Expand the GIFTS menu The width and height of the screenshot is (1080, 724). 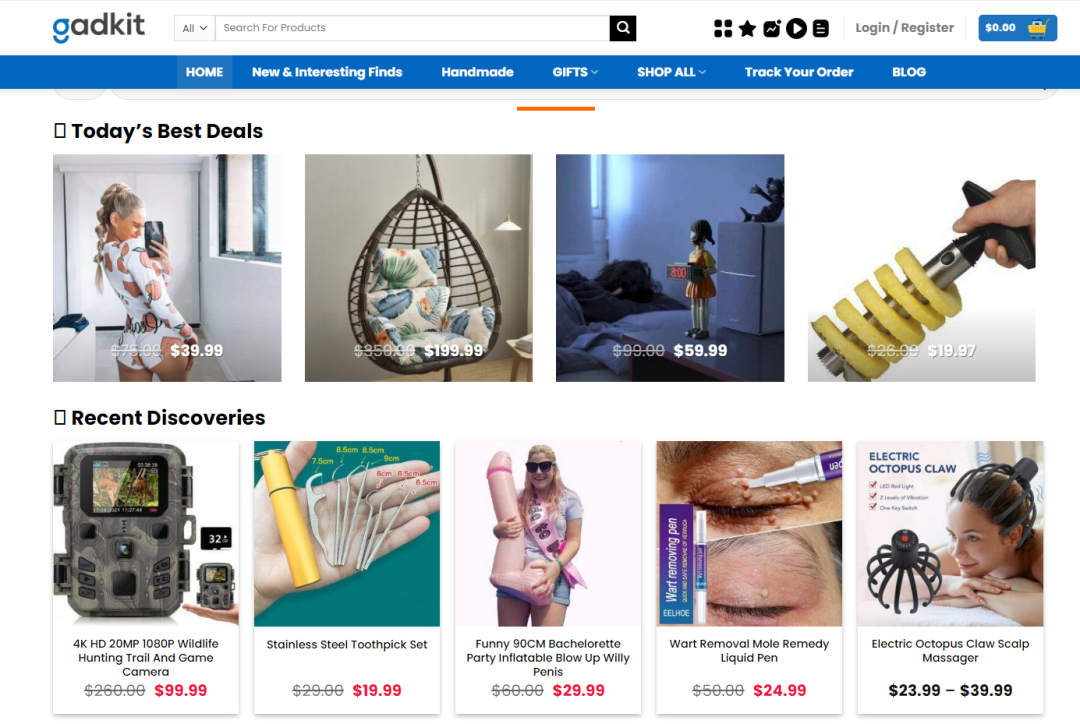[x=575, y=72]
